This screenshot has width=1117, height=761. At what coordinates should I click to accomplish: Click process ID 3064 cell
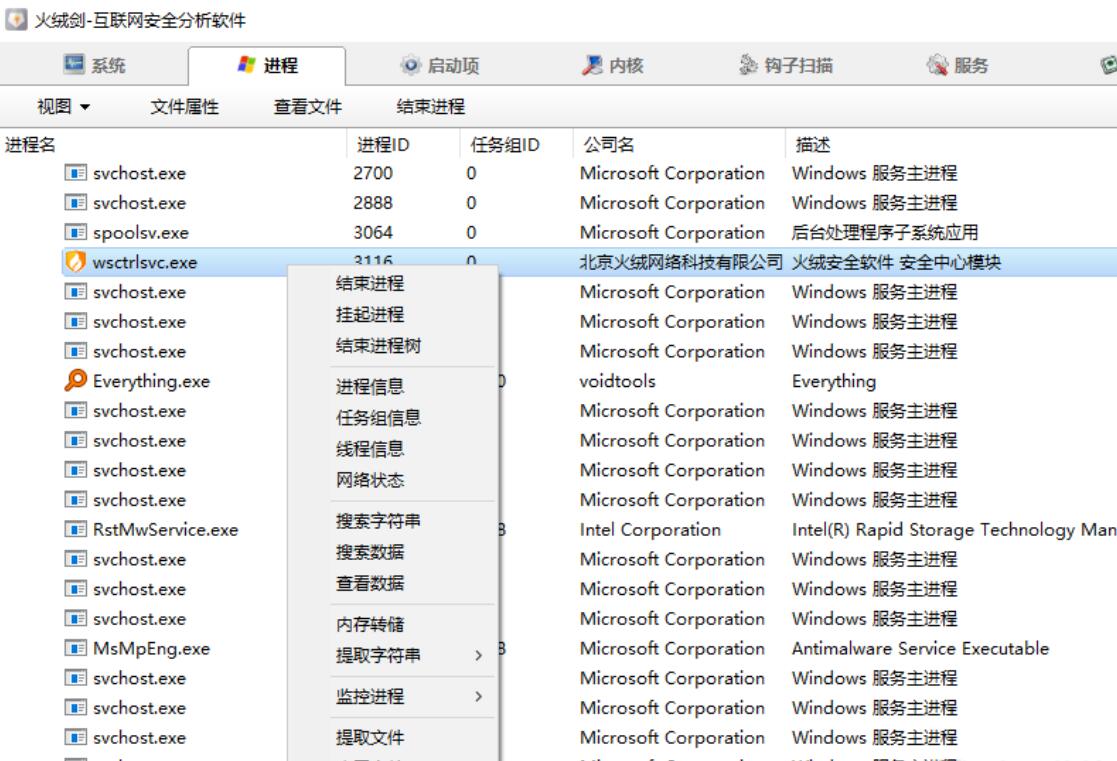pos(373,232)
